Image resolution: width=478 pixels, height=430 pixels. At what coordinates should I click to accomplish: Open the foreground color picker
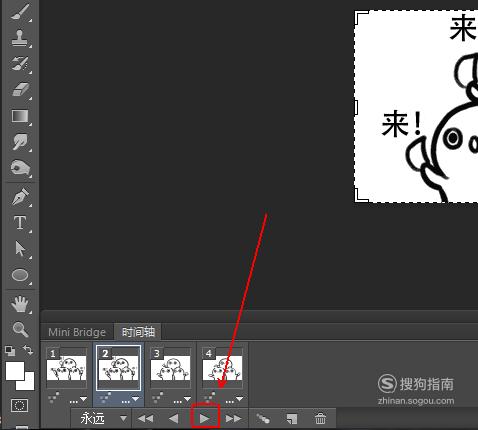(x=15, y=371)
